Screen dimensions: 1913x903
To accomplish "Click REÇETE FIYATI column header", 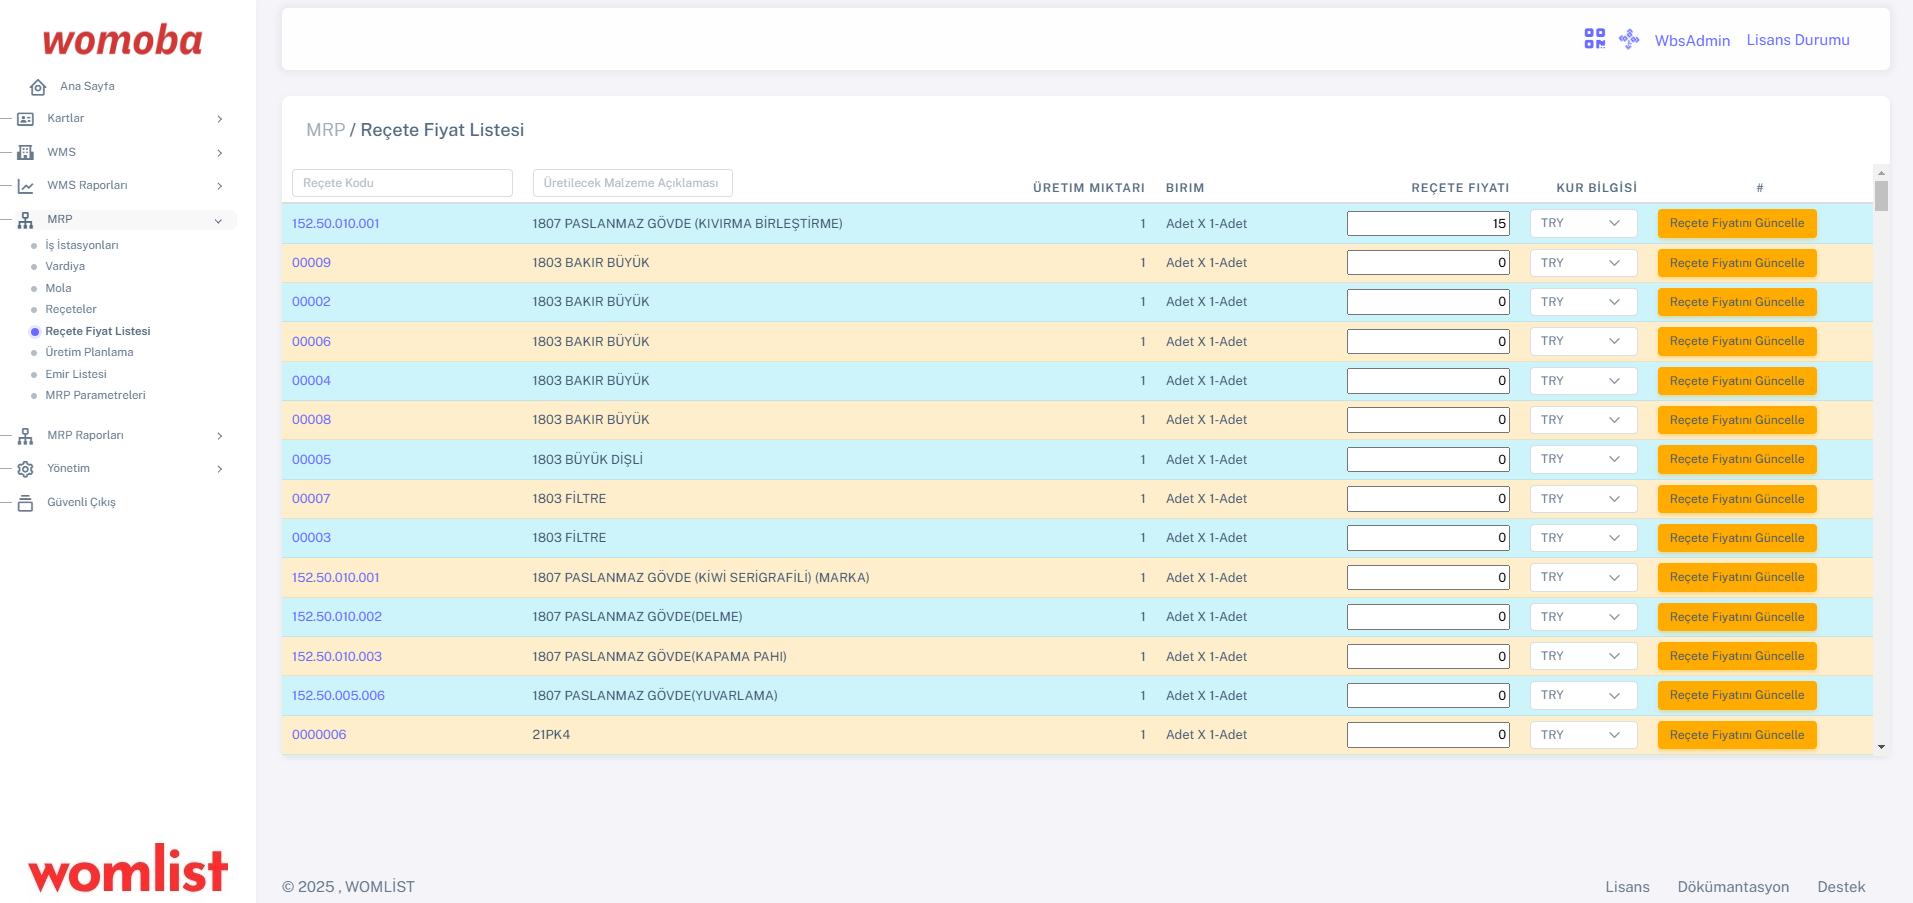I will [1460, 188].
